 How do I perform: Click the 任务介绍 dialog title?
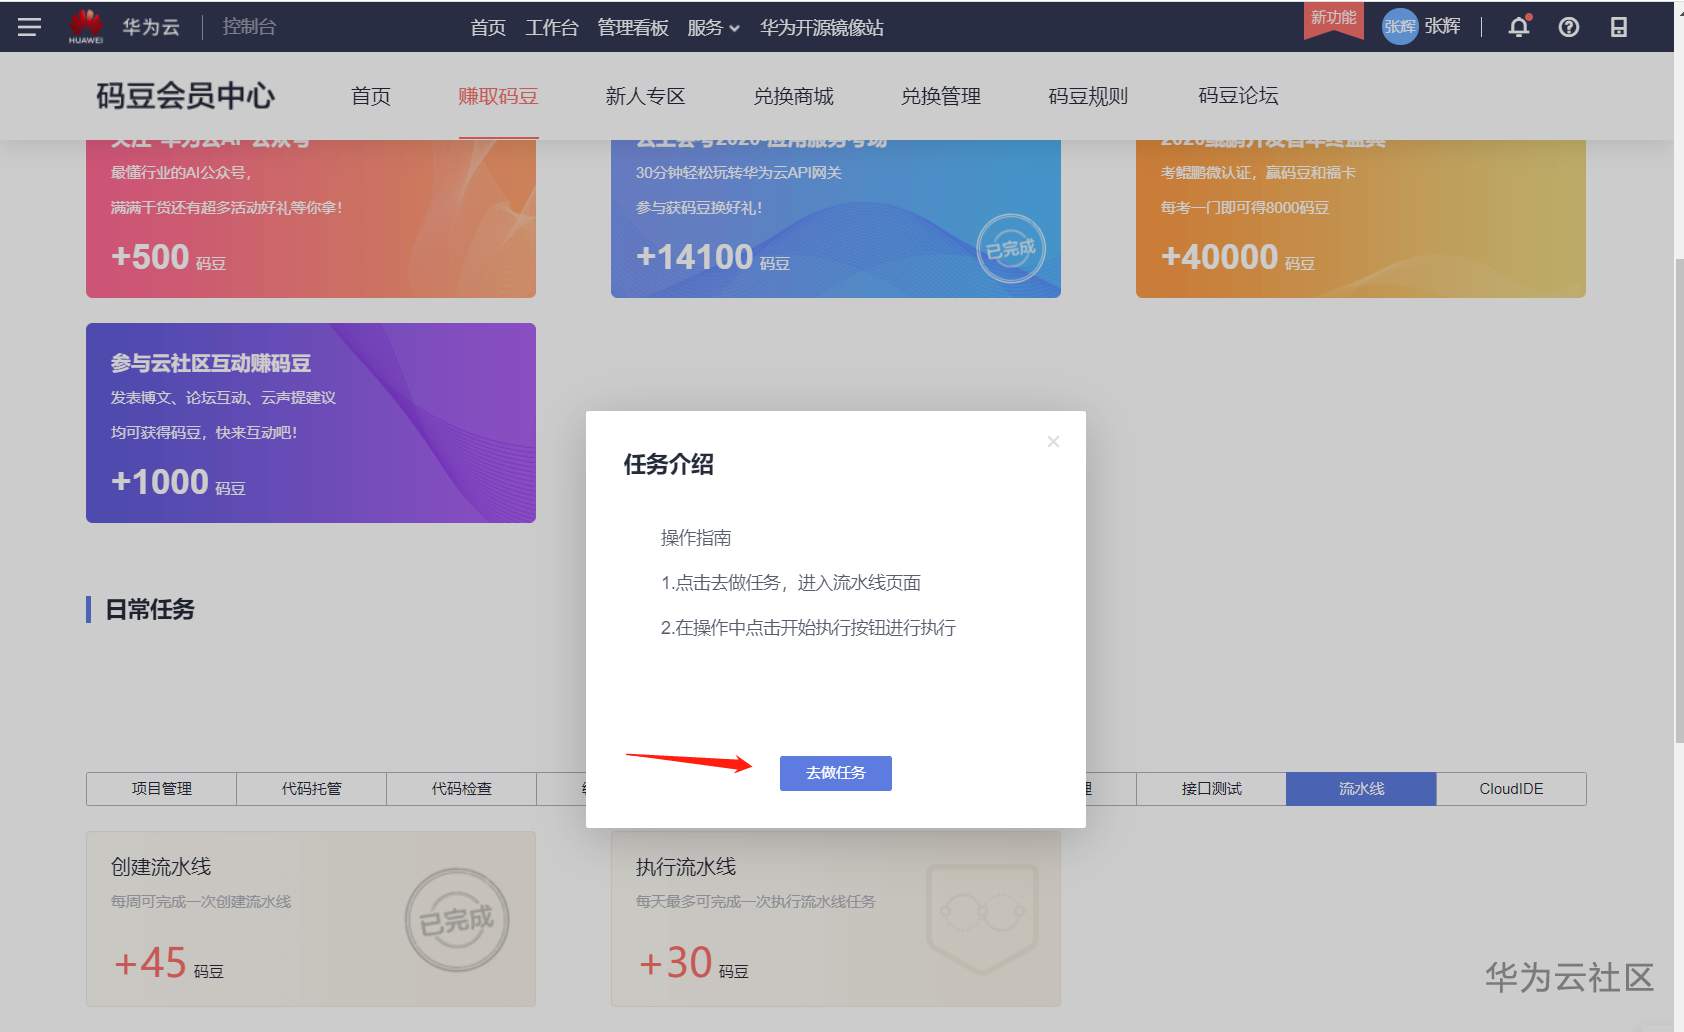(669, 464)
